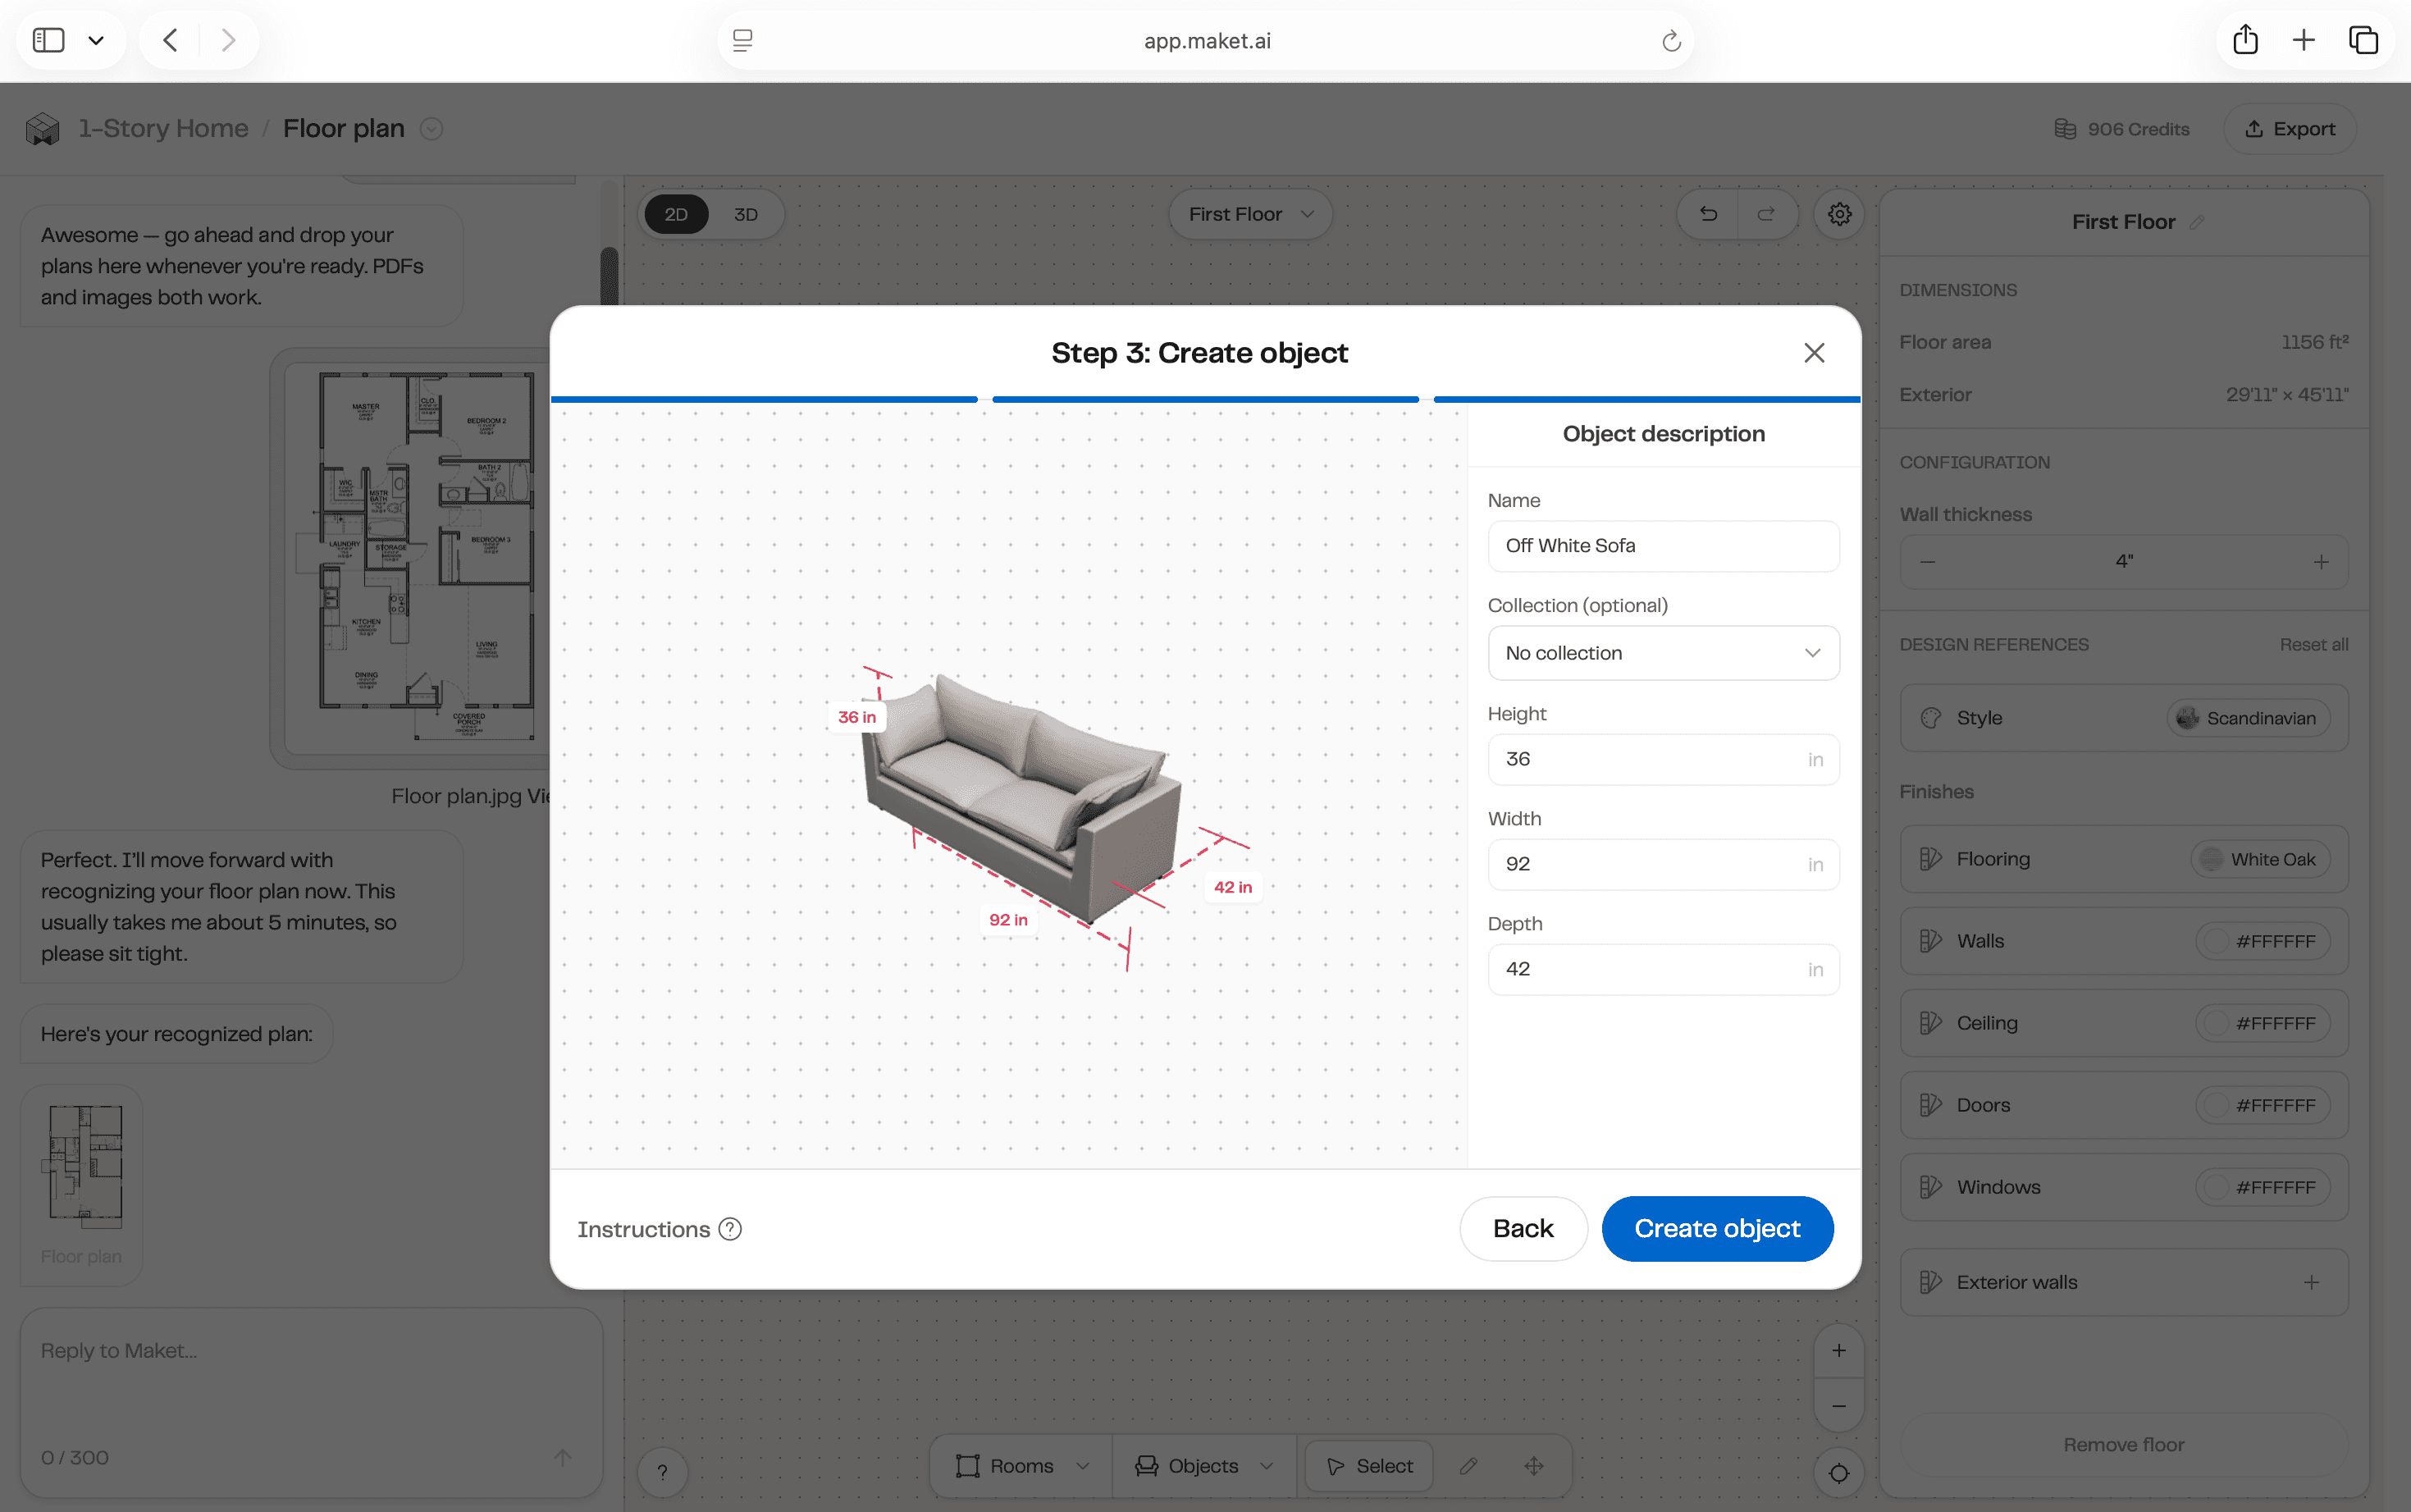Change the Windows #FFFFFF color
The image size is (2411, 1512).
2263,1187
